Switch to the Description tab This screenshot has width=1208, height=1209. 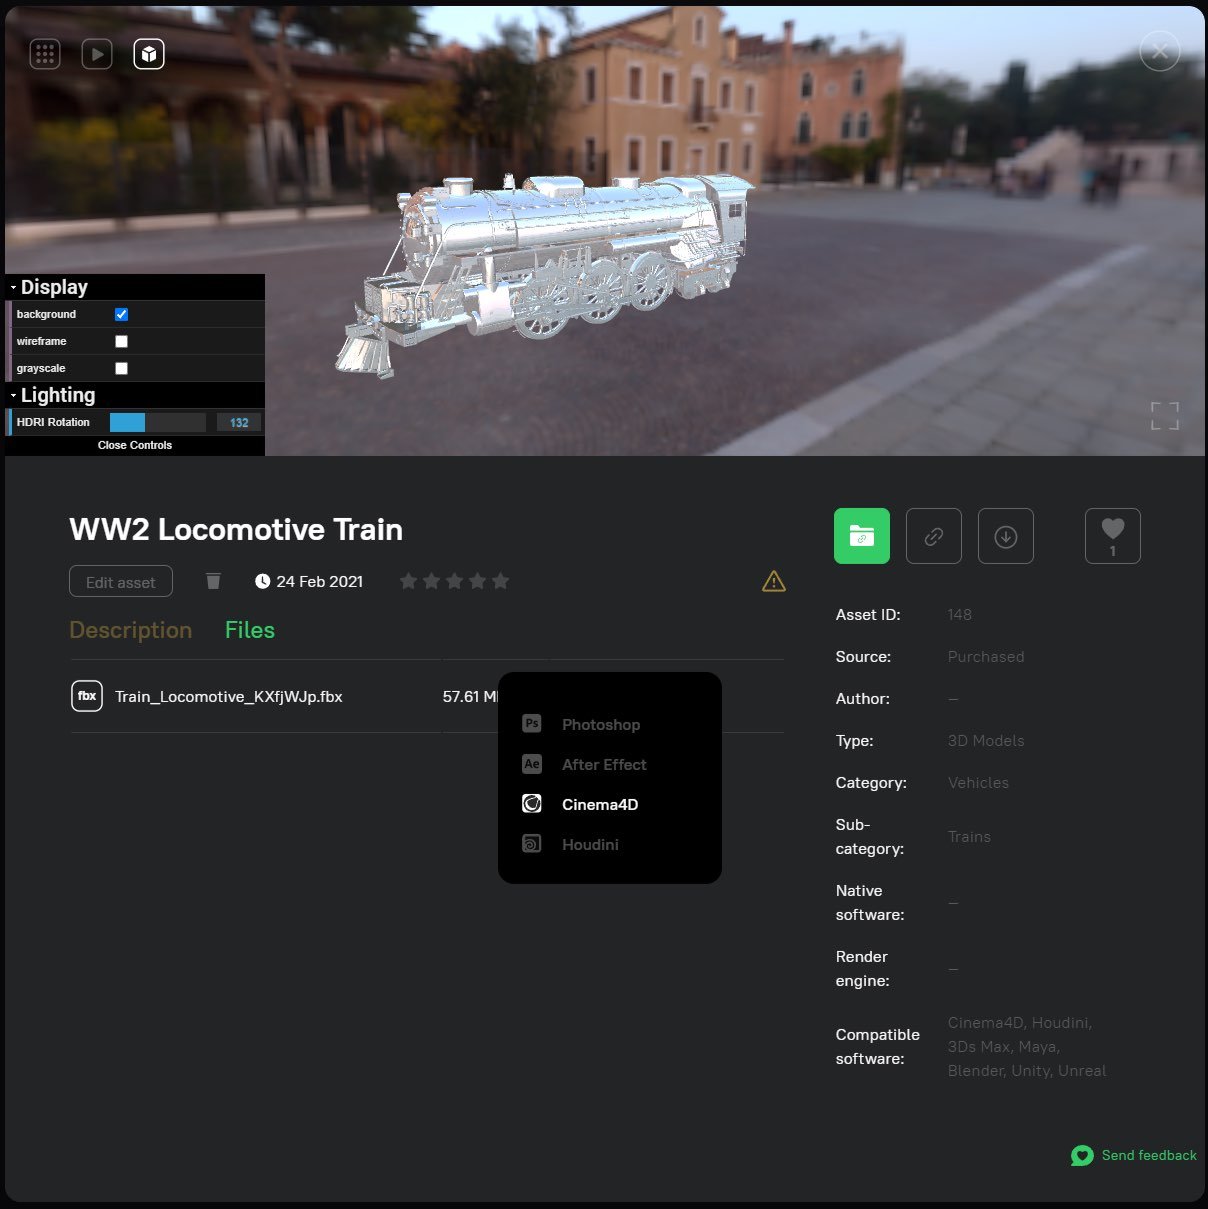[130, 630]
